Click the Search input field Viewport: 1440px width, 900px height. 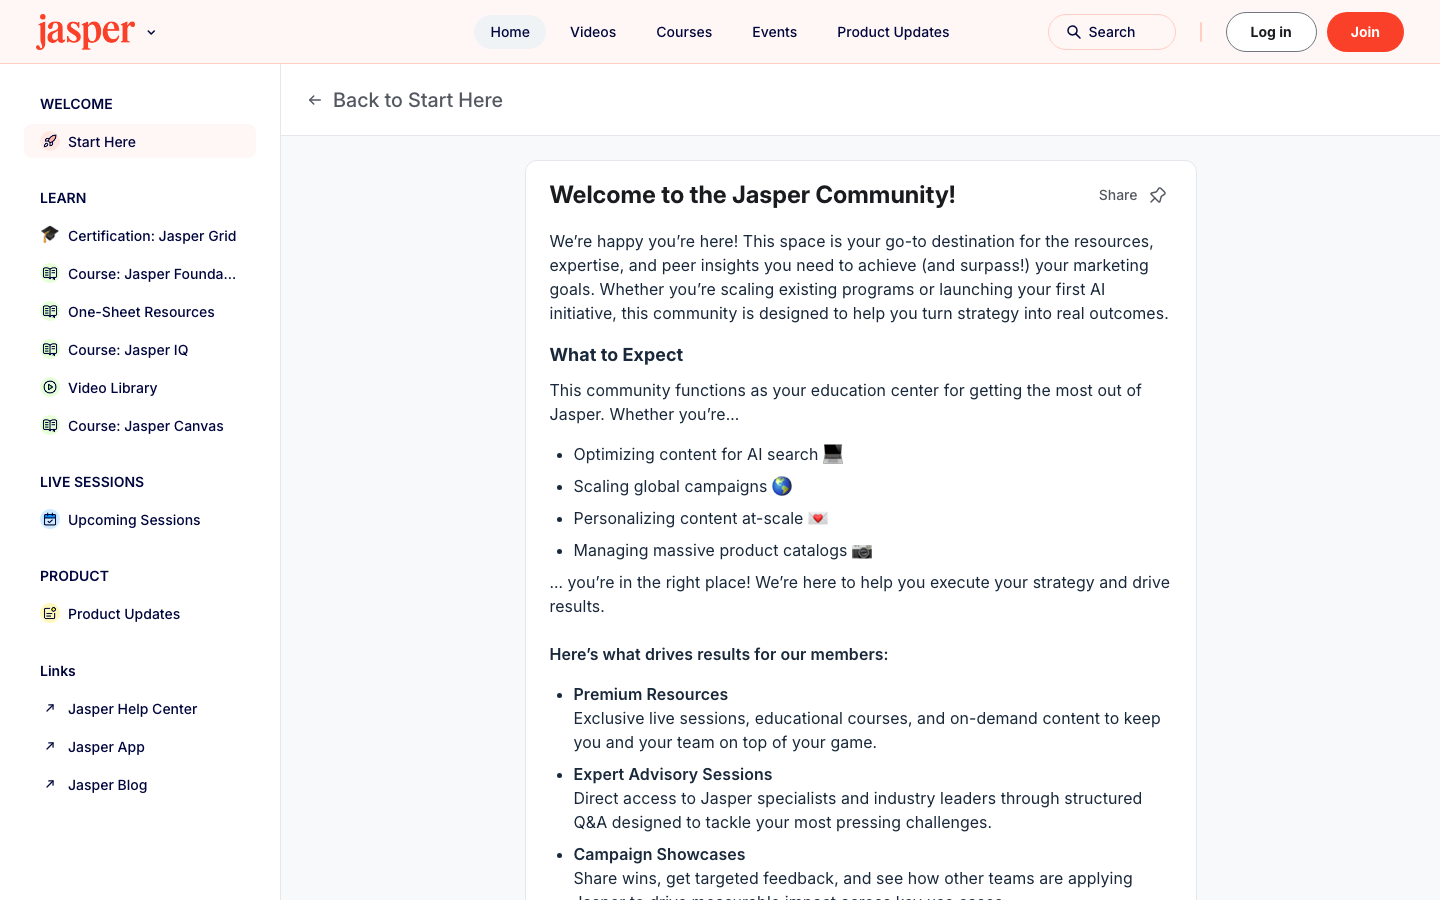pos(1112,32)
